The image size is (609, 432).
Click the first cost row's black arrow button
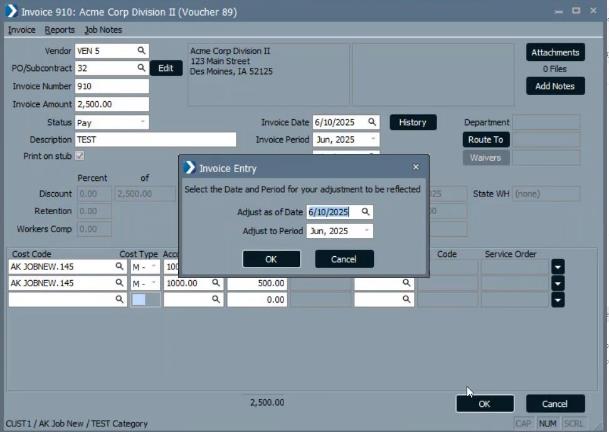(558, 267)
